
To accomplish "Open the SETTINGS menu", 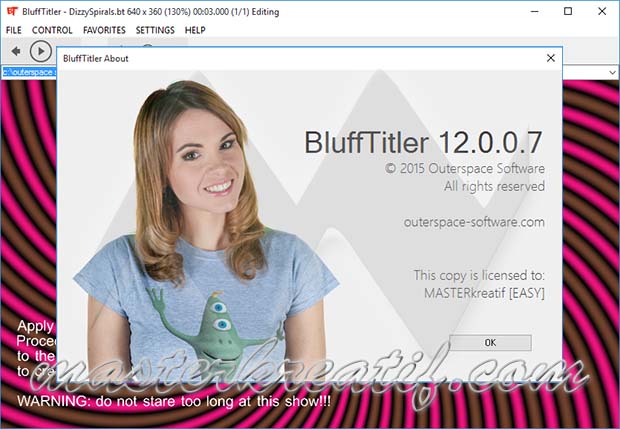I will (155, 30).
